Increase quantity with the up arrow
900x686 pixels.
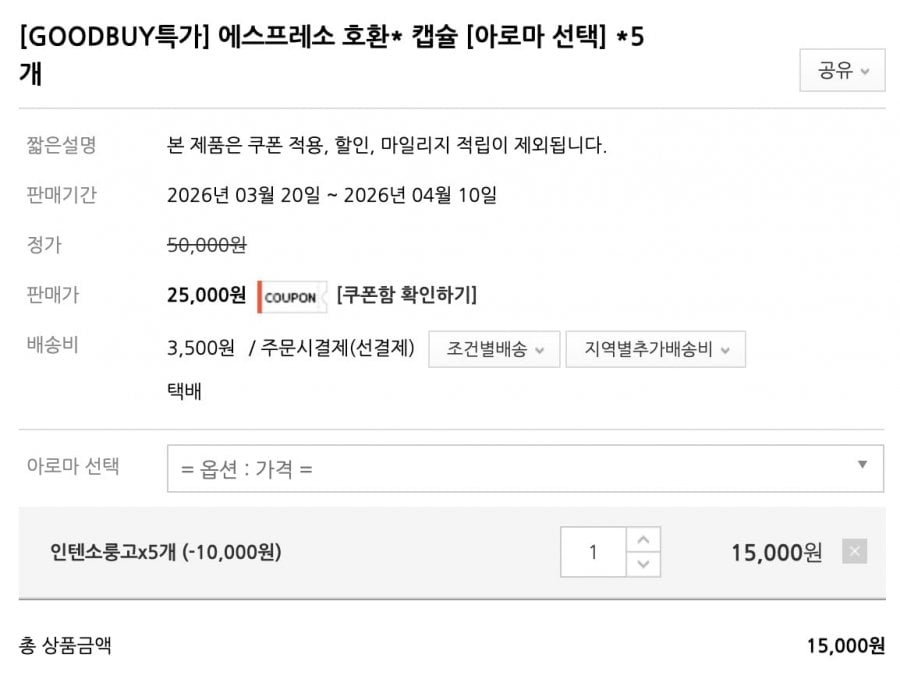coord(643,540)
